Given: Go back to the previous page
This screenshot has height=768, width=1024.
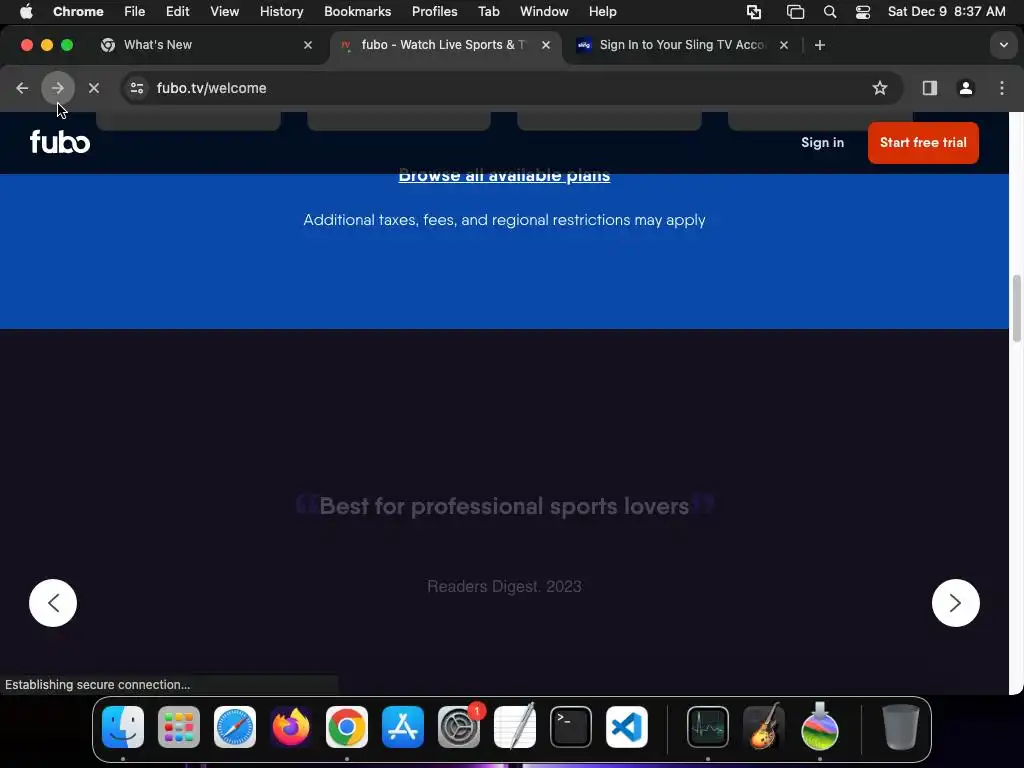Looking at the screenshot, I should (x=22, y=88).
